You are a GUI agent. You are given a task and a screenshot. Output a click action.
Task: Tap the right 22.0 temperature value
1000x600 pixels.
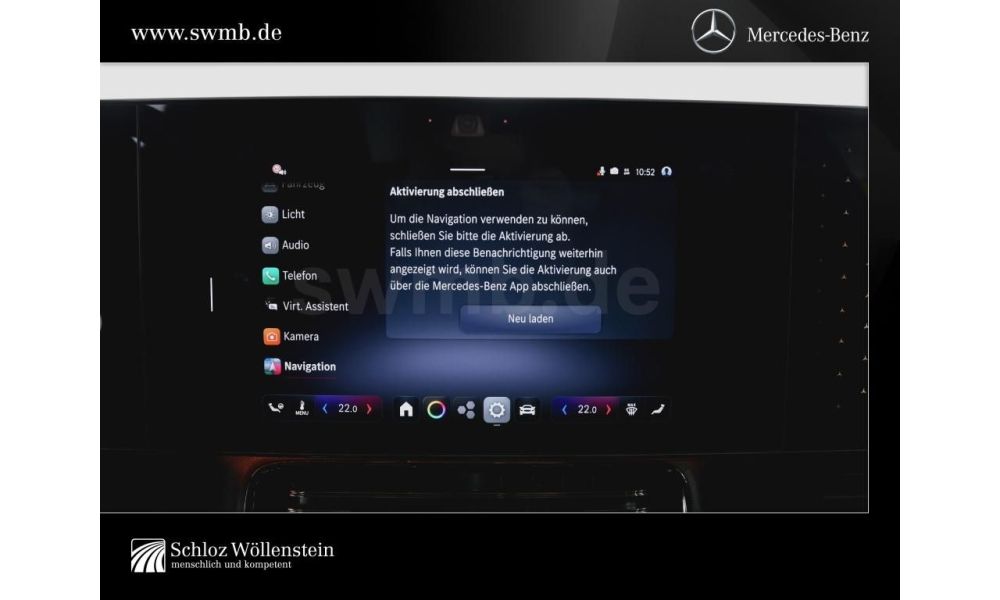click(587, 409)
